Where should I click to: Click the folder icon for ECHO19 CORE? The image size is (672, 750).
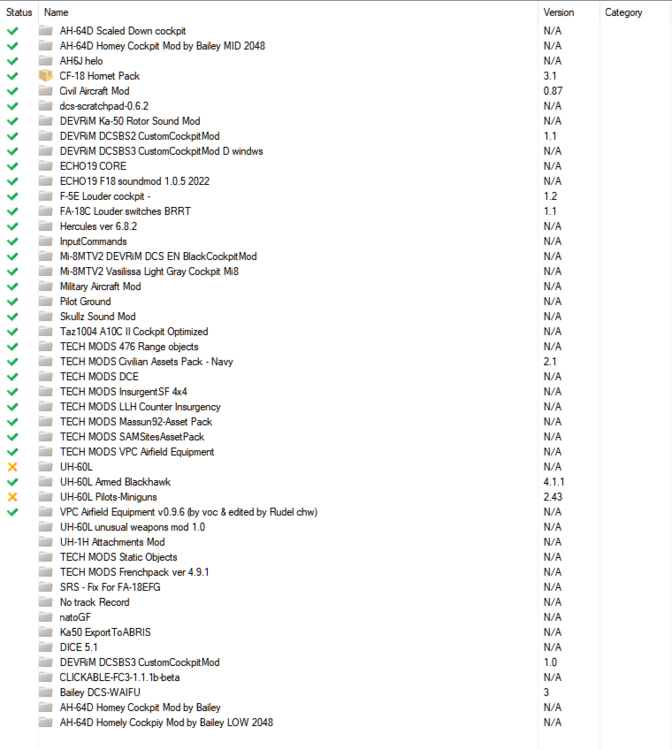(46, 166)
